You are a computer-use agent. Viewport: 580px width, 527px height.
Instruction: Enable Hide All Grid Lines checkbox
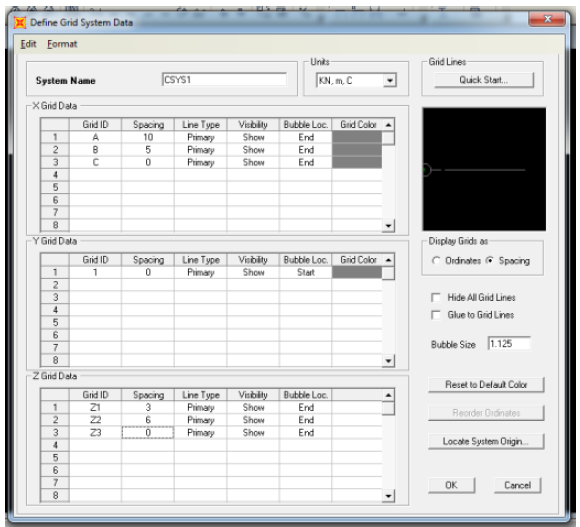point(436,297)
